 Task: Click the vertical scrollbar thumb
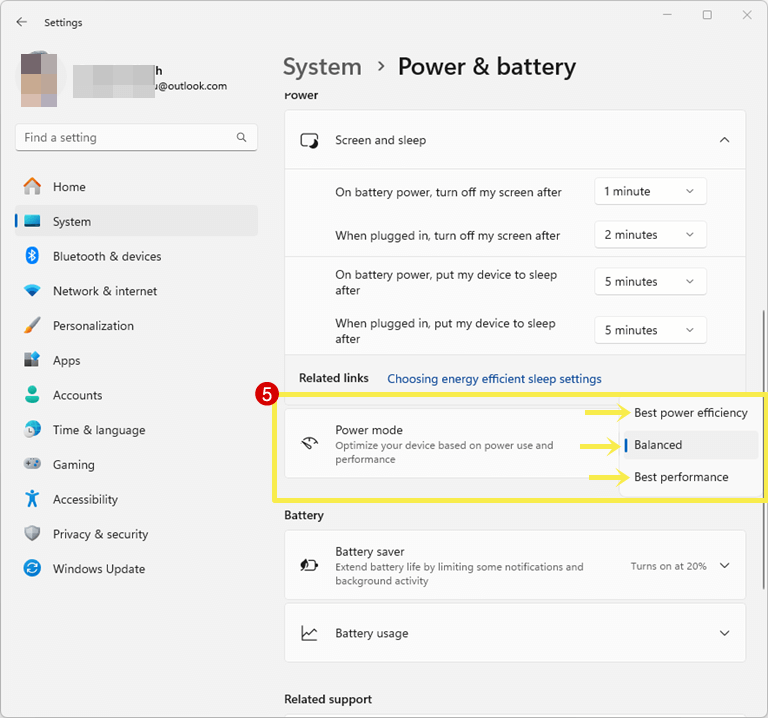(764, 449)
